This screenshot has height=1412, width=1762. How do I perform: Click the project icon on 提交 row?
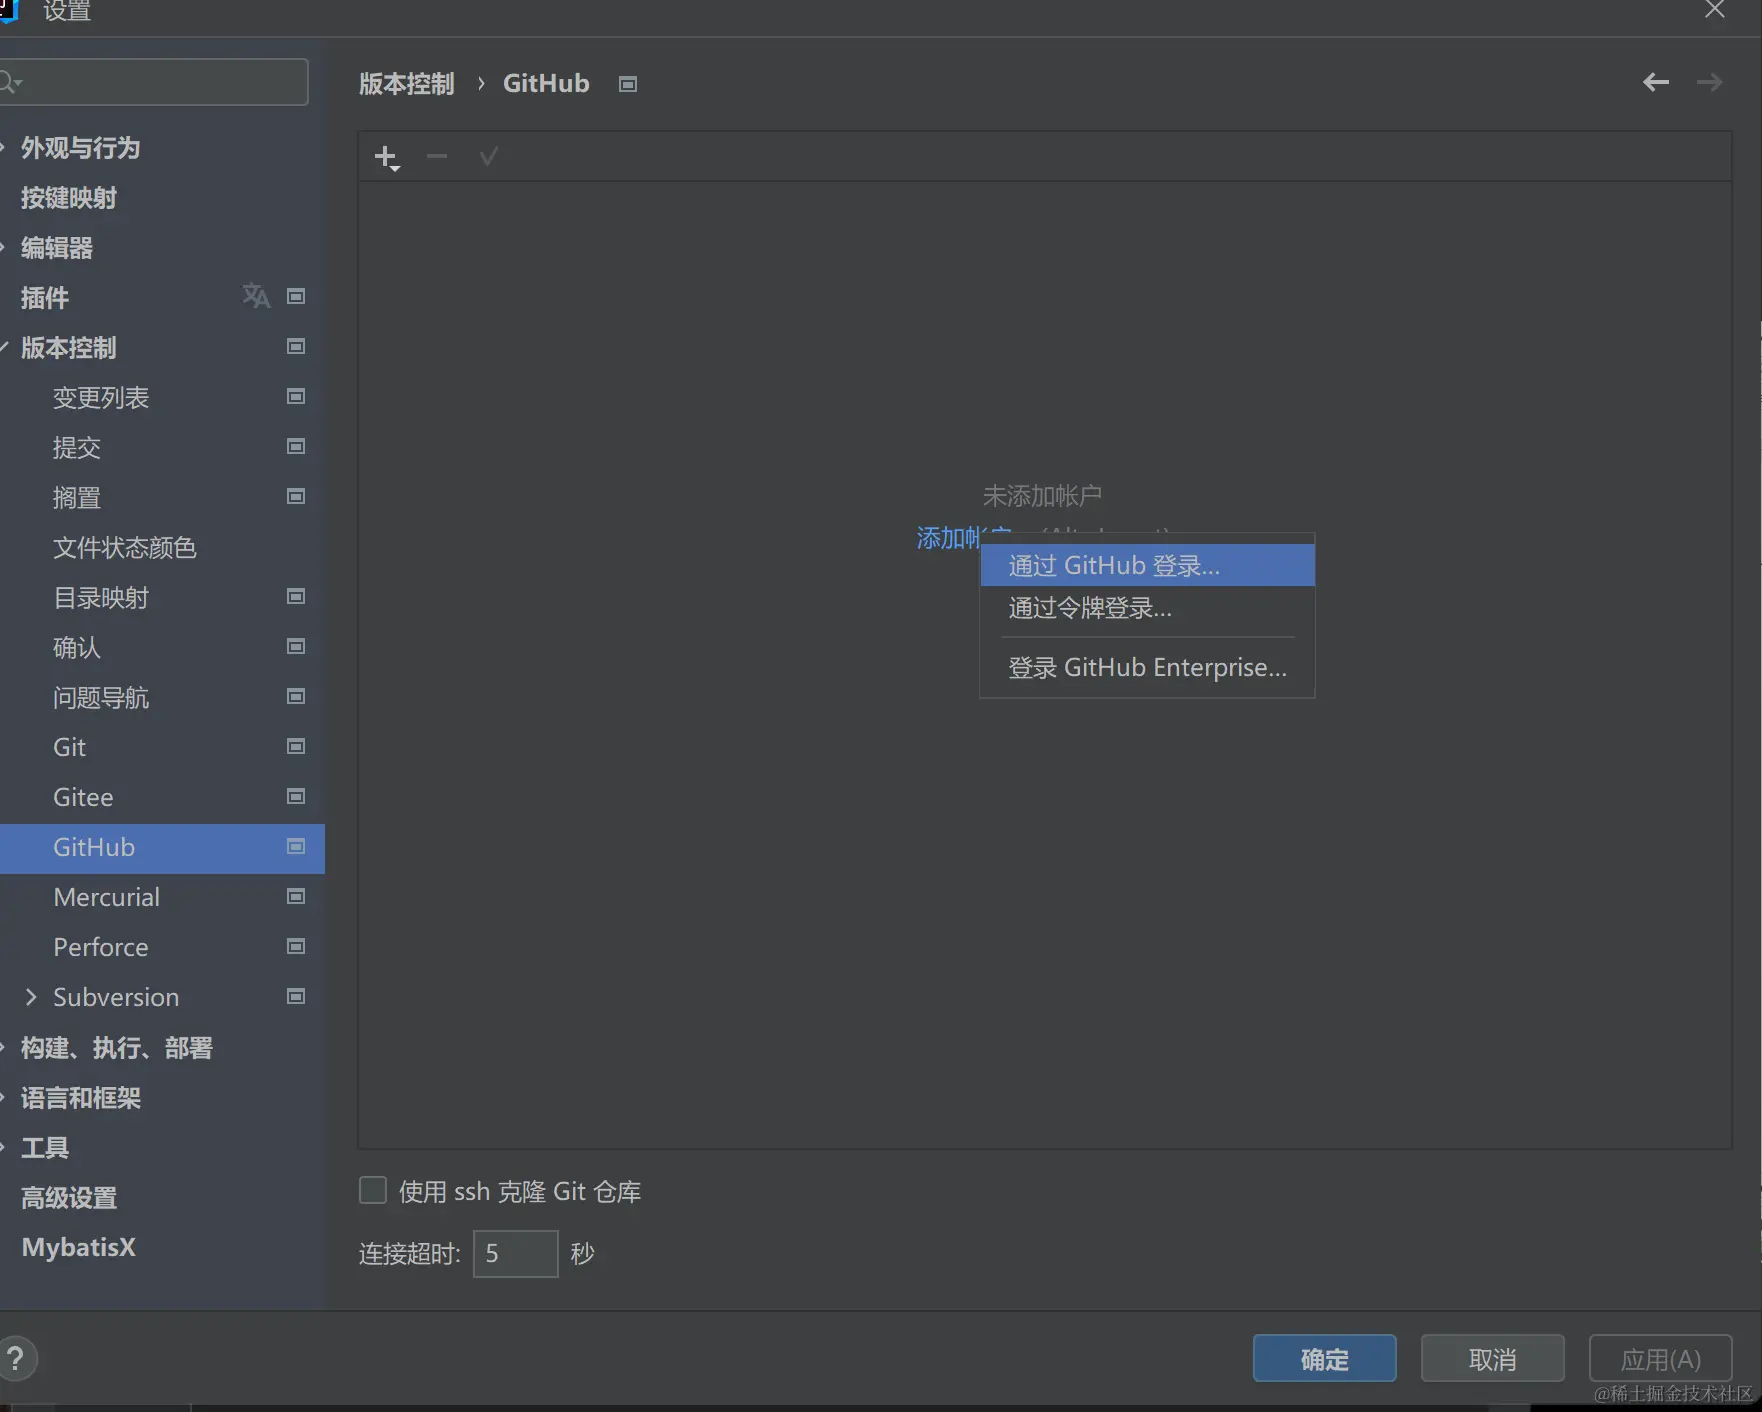(296, 446)
